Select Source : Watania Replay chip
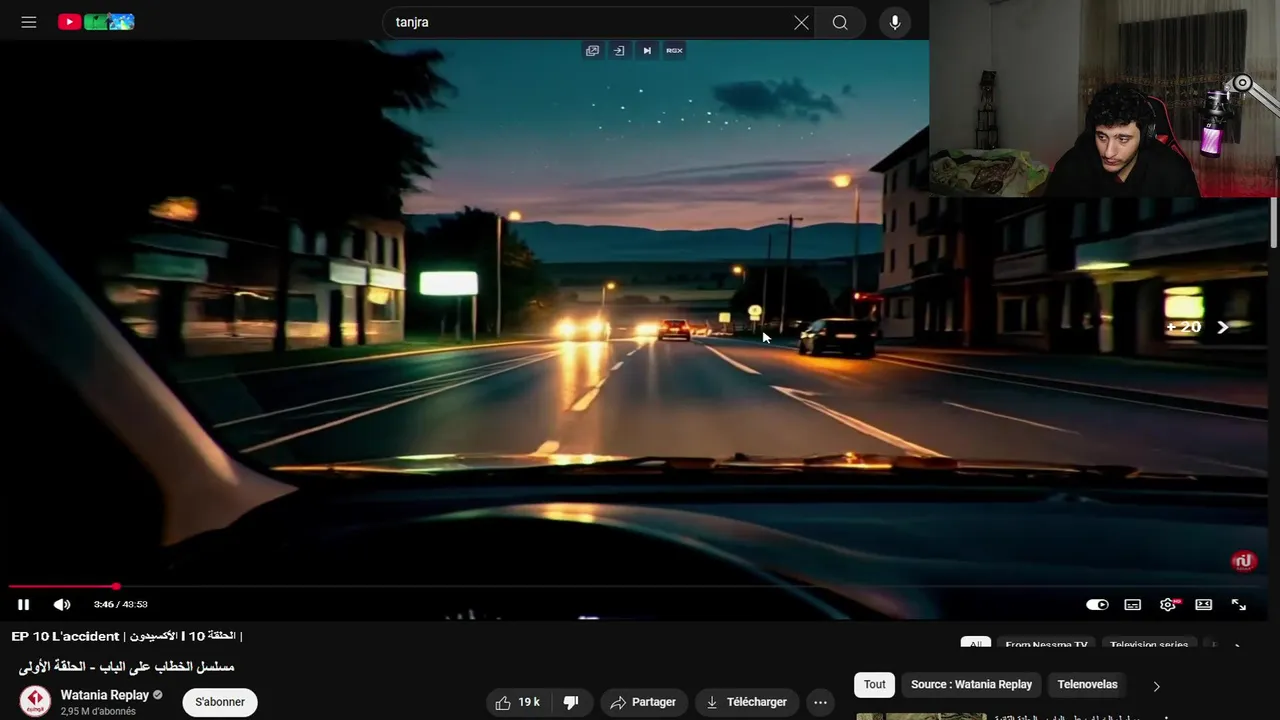 coord(971,685)
